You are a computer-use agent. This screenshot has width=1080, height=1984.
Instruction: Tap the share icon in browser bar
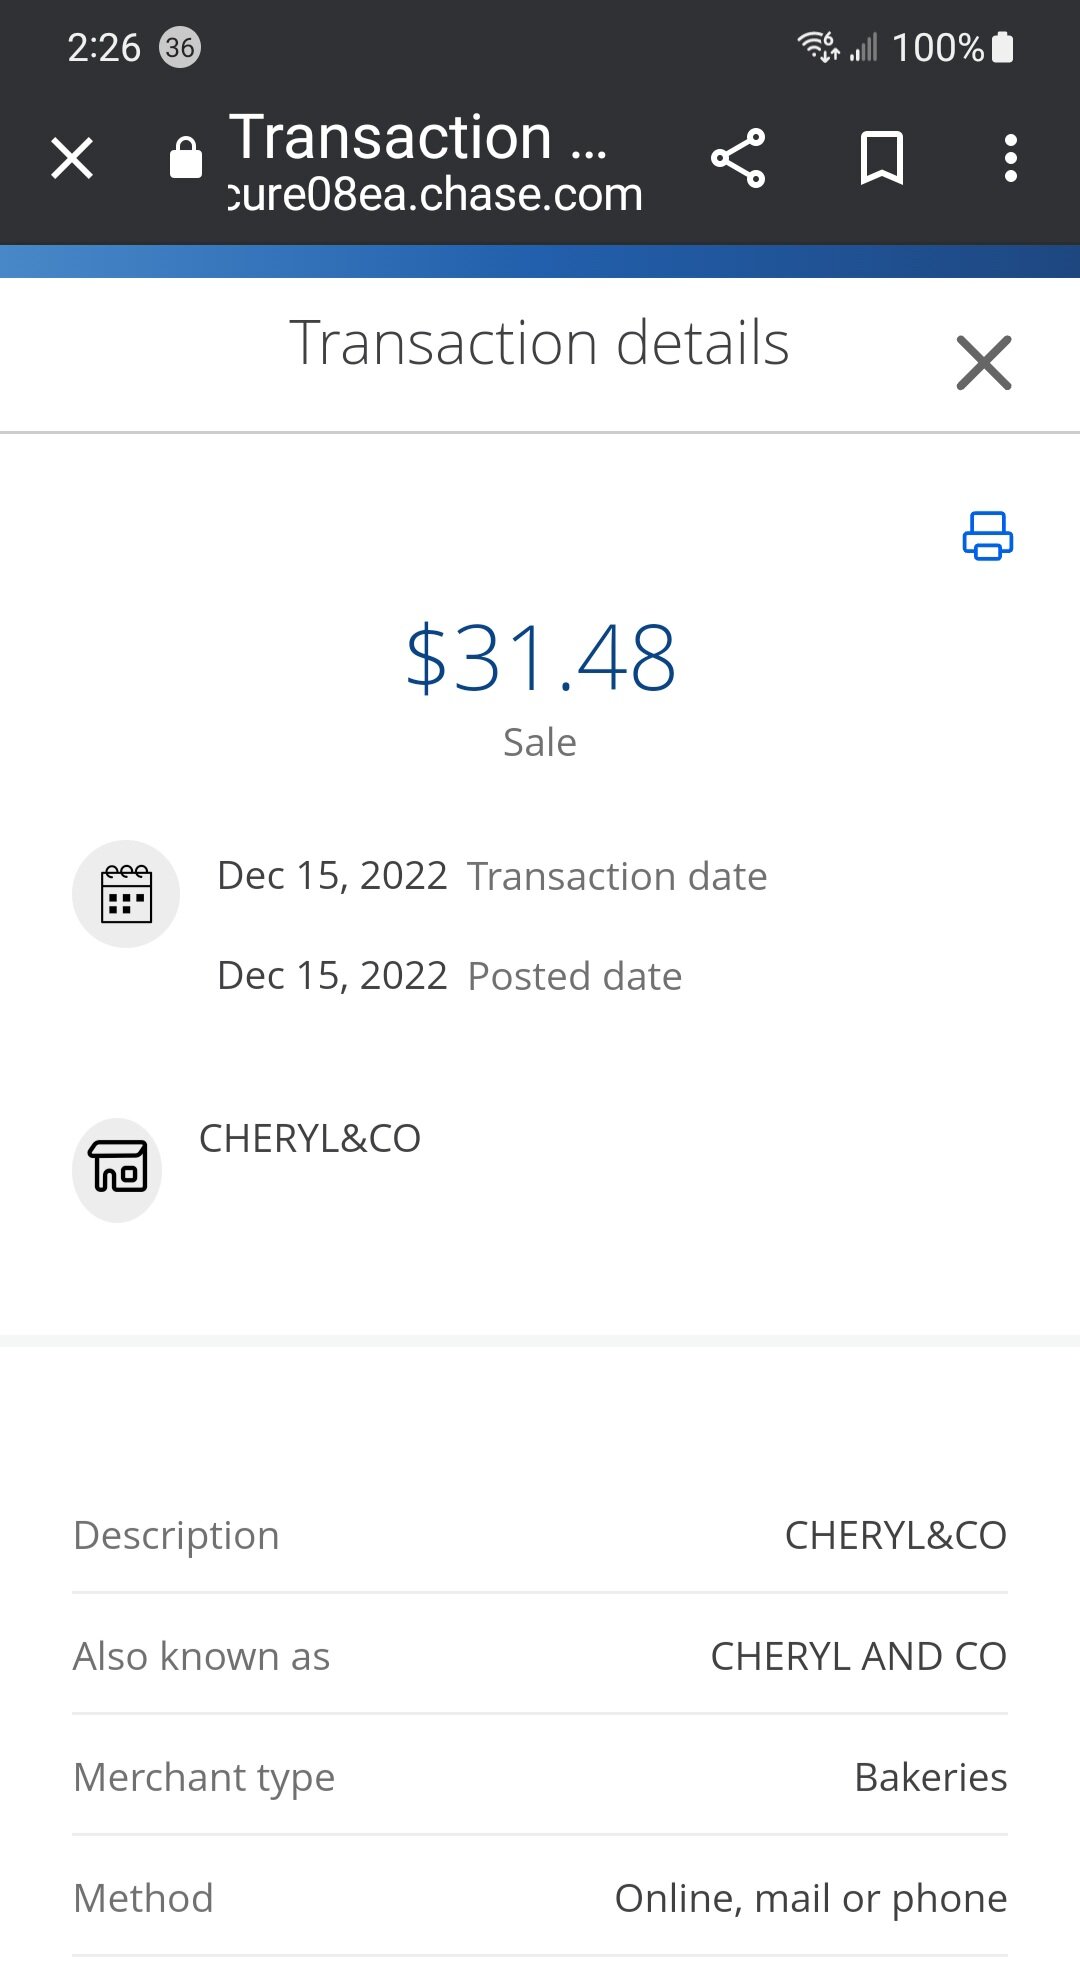coord(738,158)
